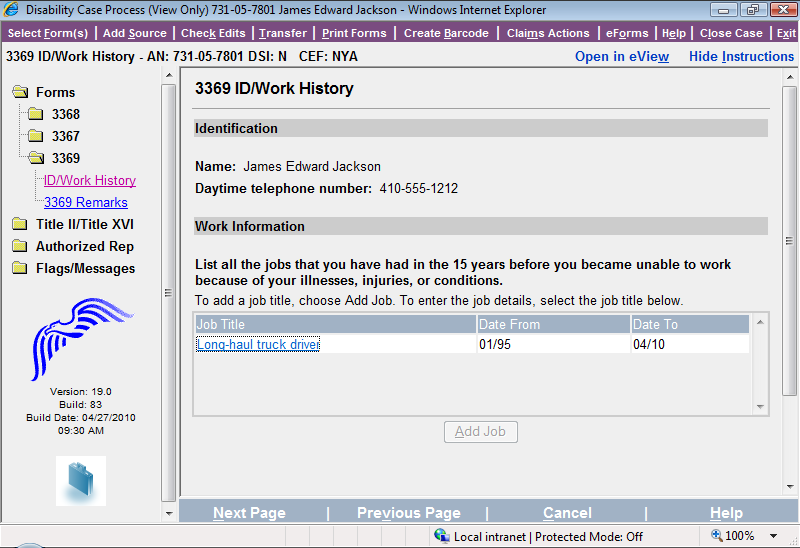Click Cancel in bottom bar
The height and width of the screenshot is (548, 800).
567,513
